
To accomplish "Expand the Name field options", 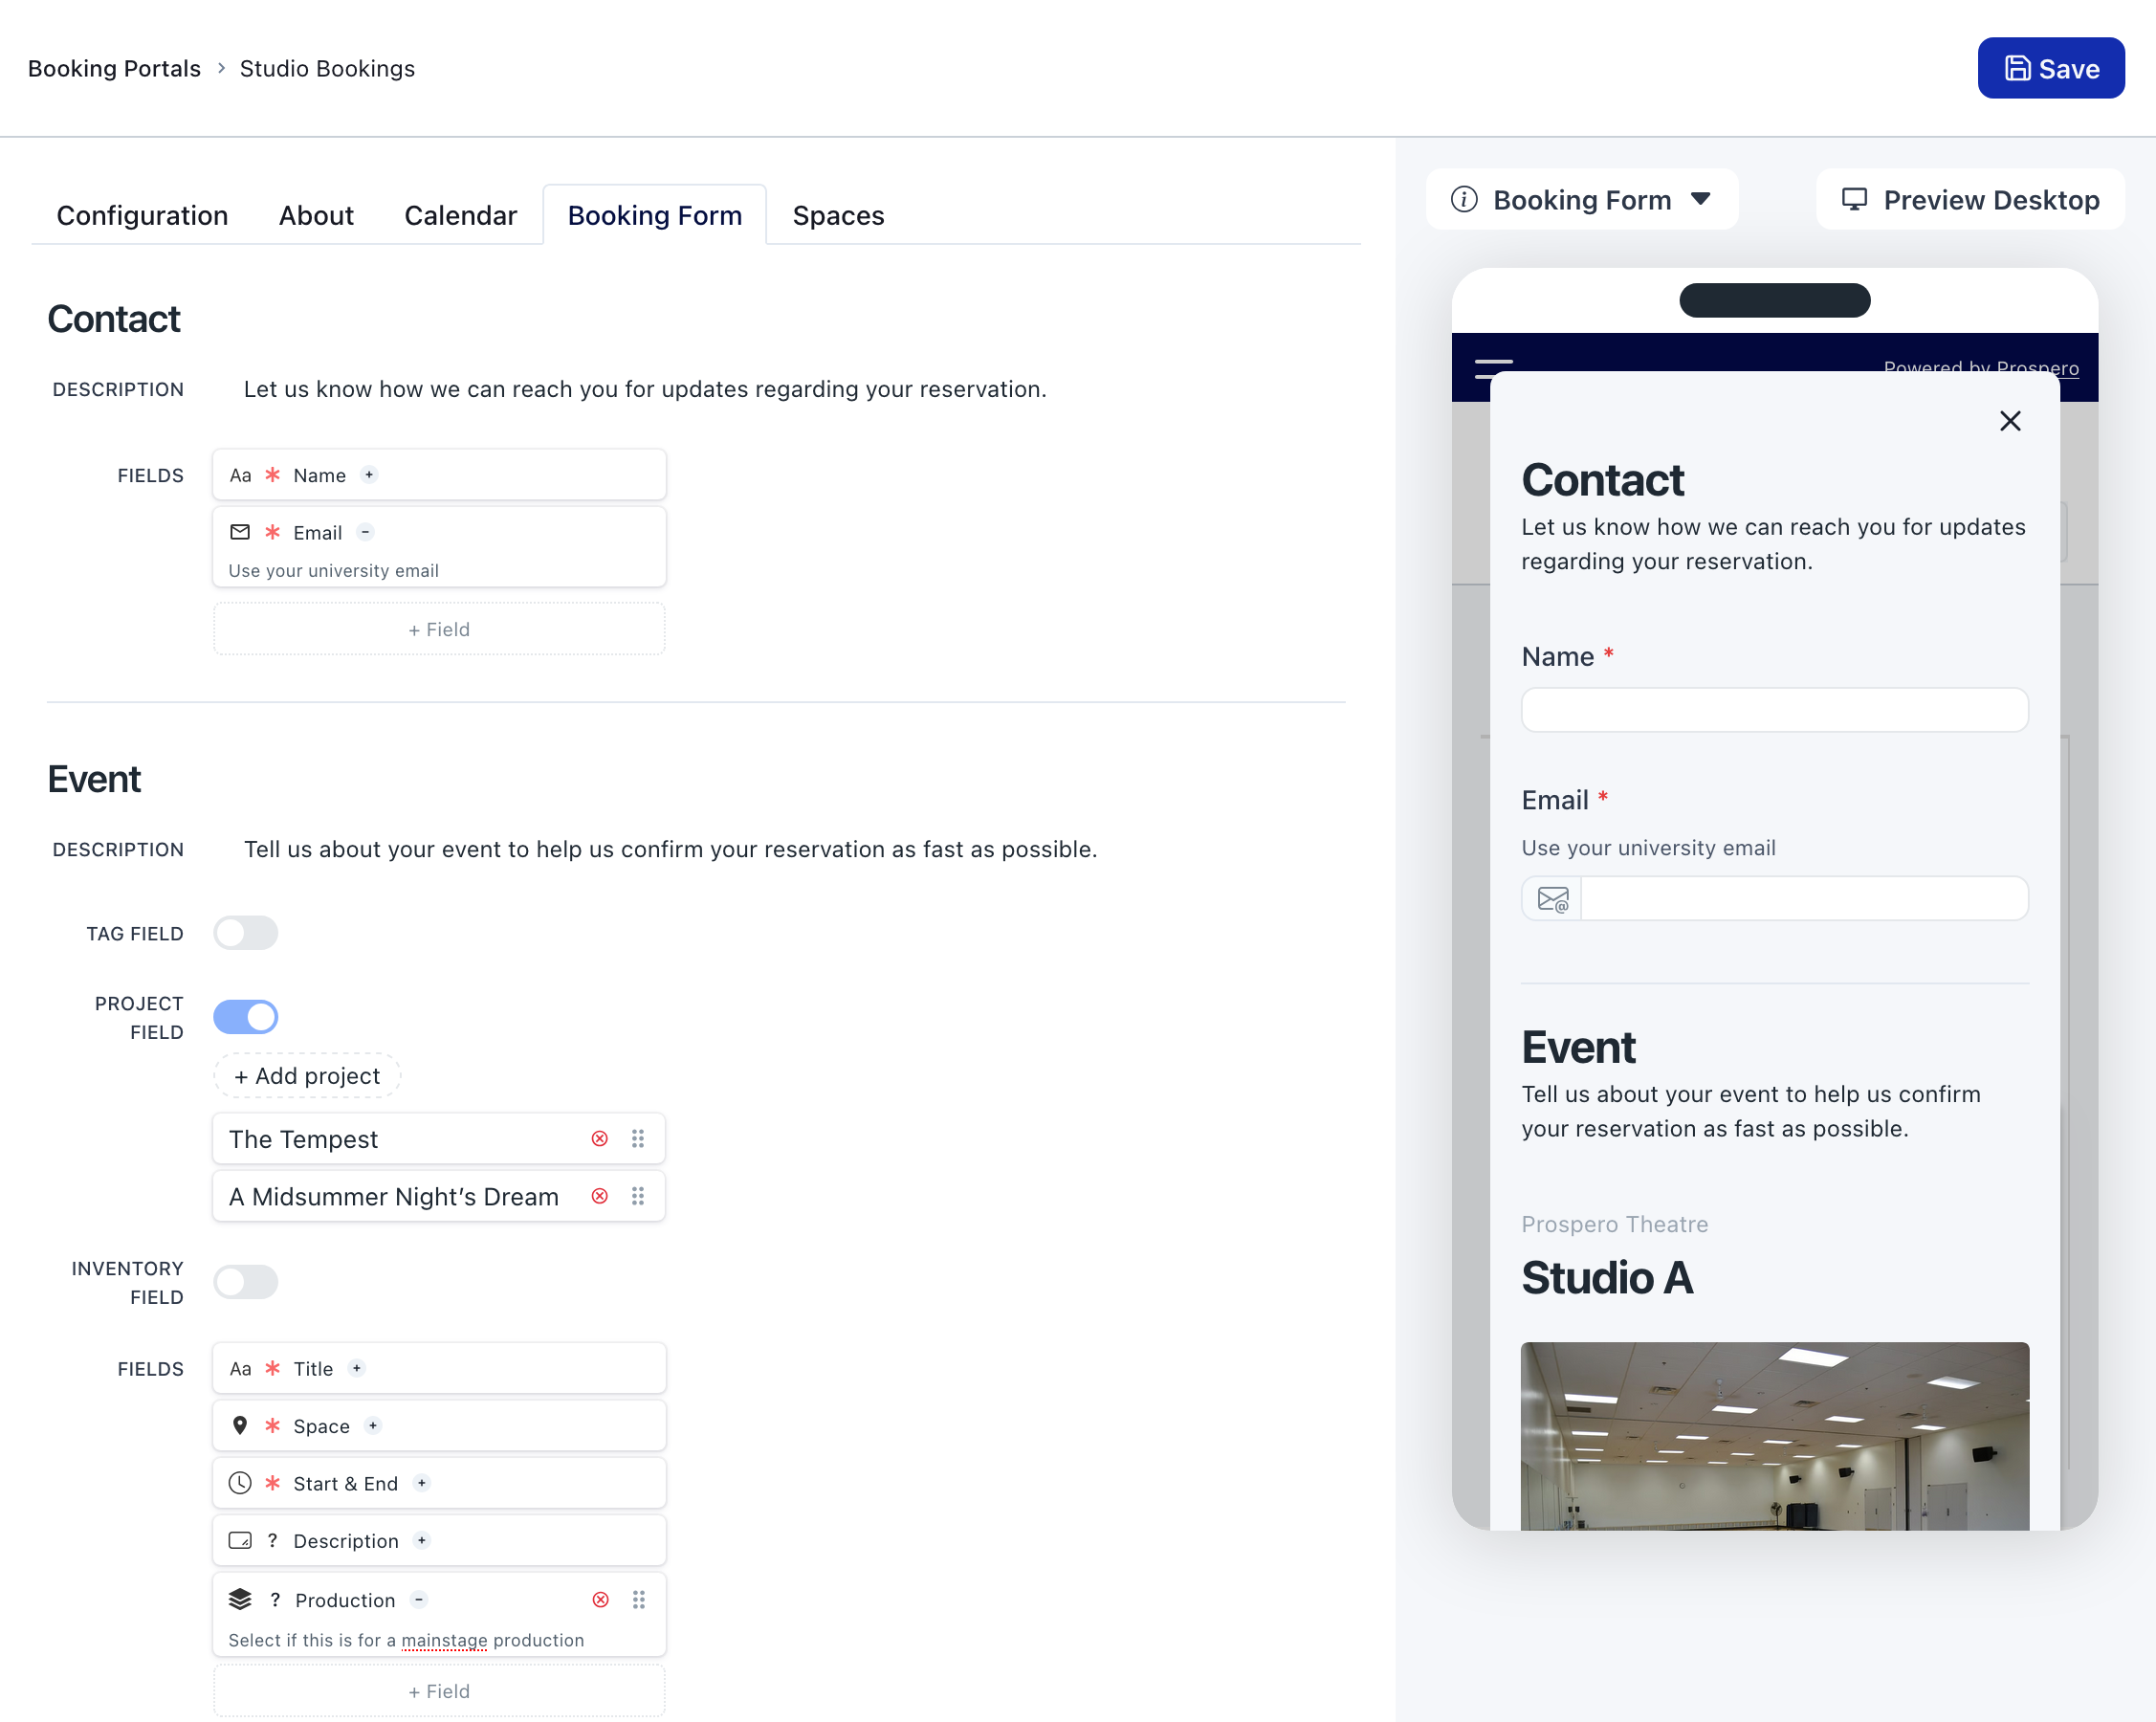I will tap(369, 475).
